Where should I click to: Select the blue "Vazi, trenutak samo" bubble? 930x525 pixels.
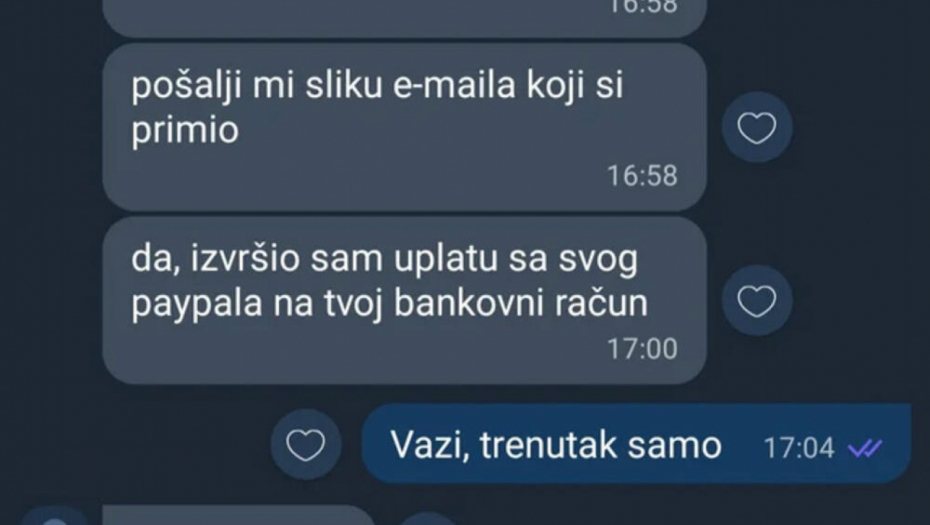pos(636,444)
